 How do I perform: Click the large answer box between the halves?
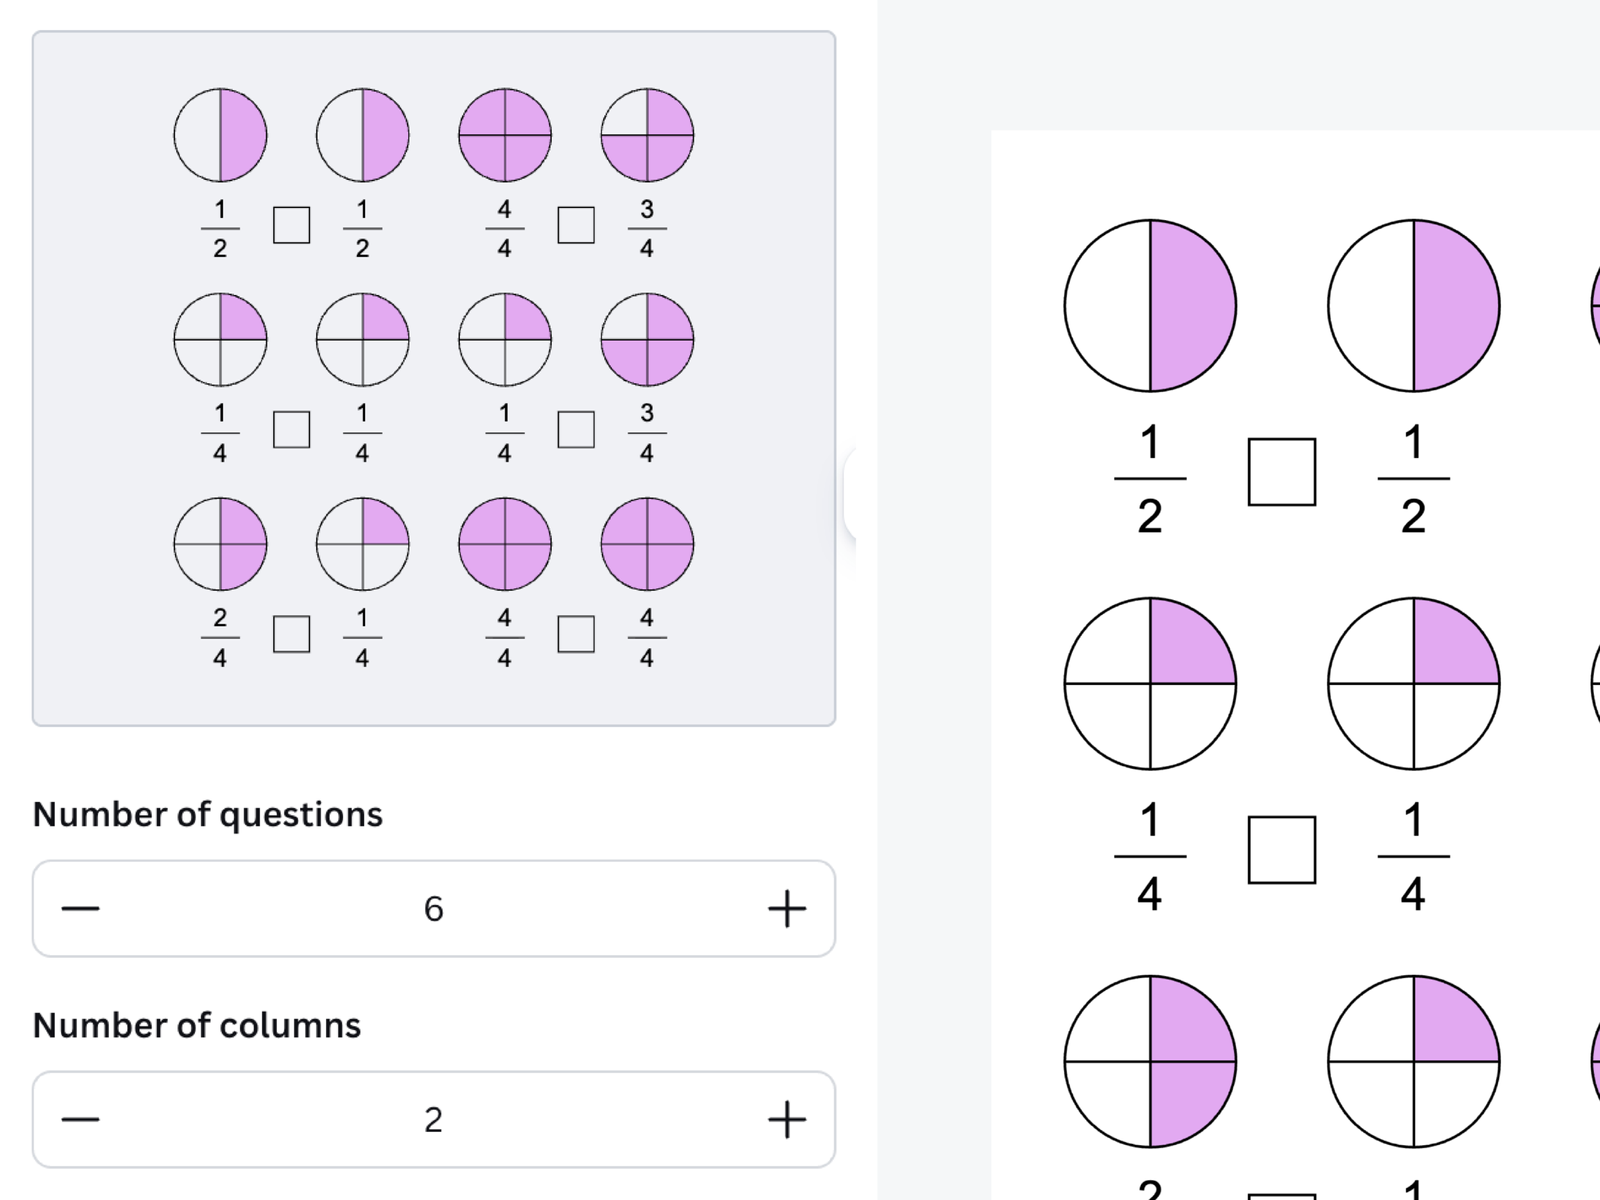[1281, 471]
